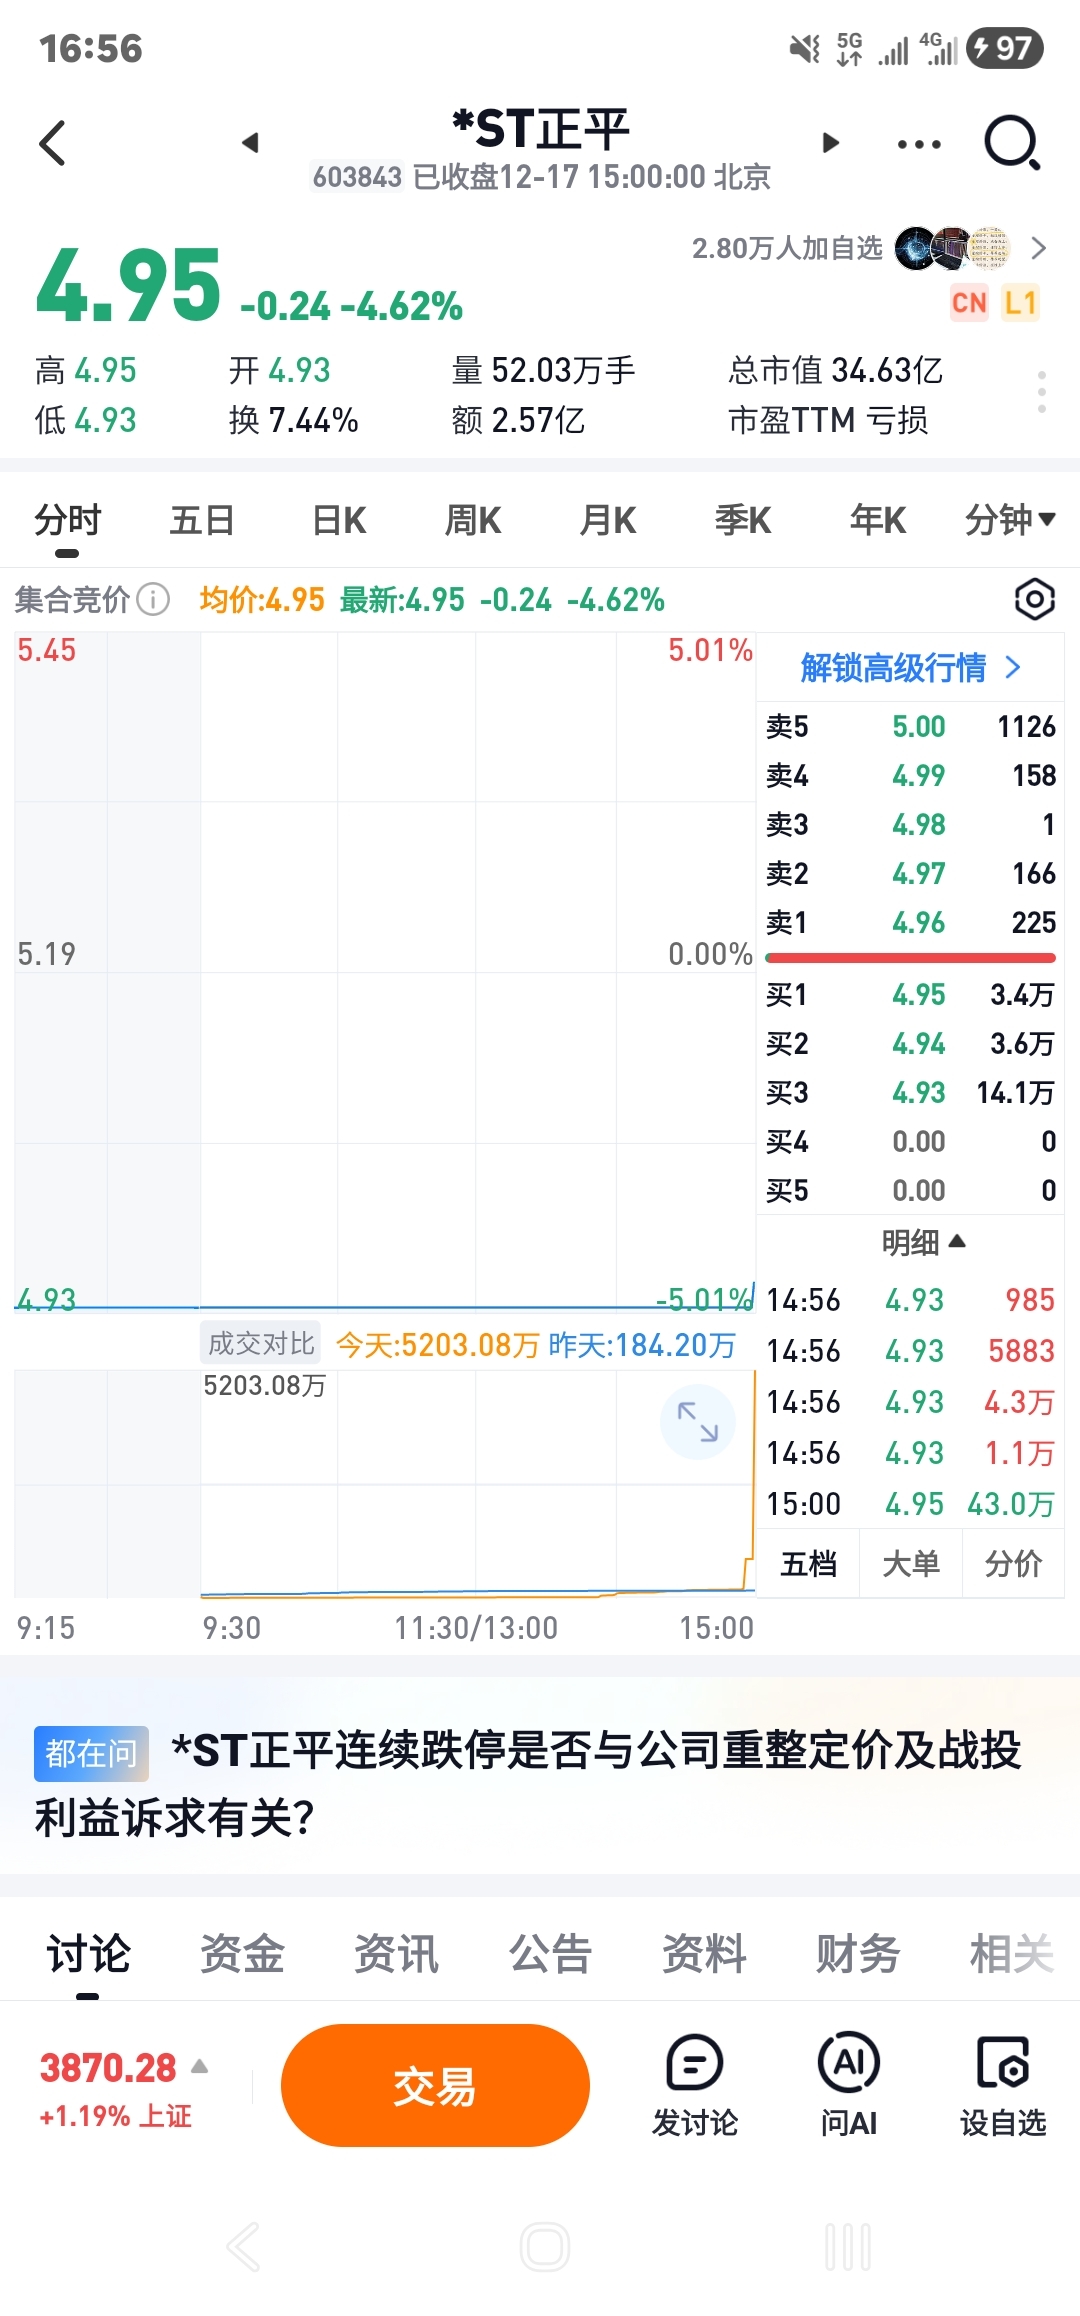The width and height of the screenshot is (1080, 2316).
Task: Tap the 今天:5203.08万 volume text
Action: pos(437,1345)
